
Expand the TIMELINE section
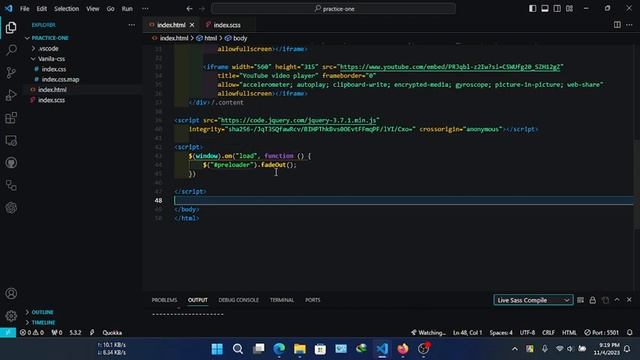click(x=43, y=322)
